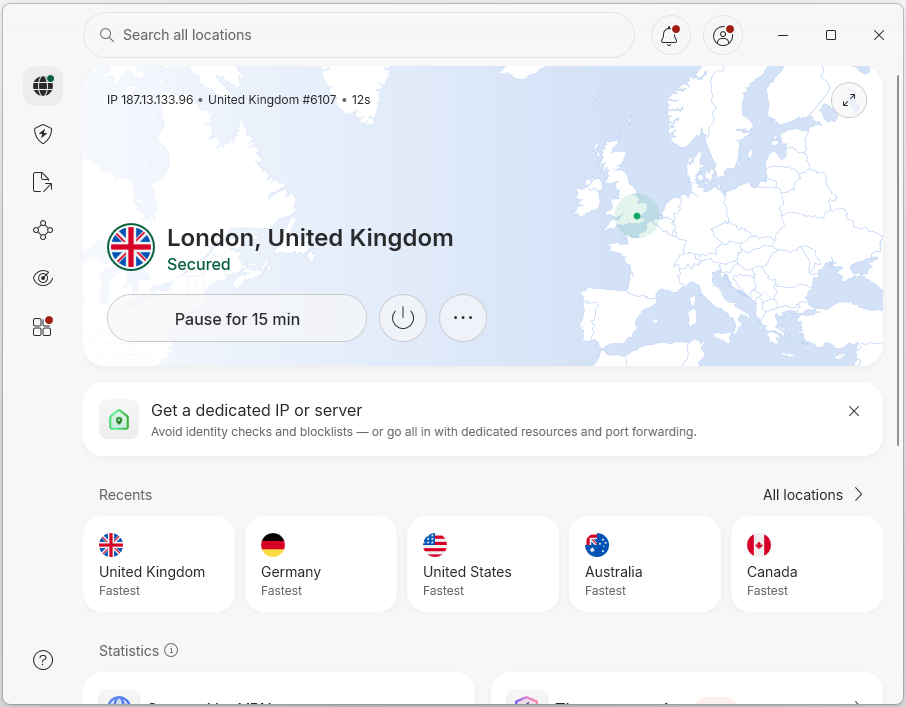
Task: Focus the Search all locations field
Action: (359, 35)
